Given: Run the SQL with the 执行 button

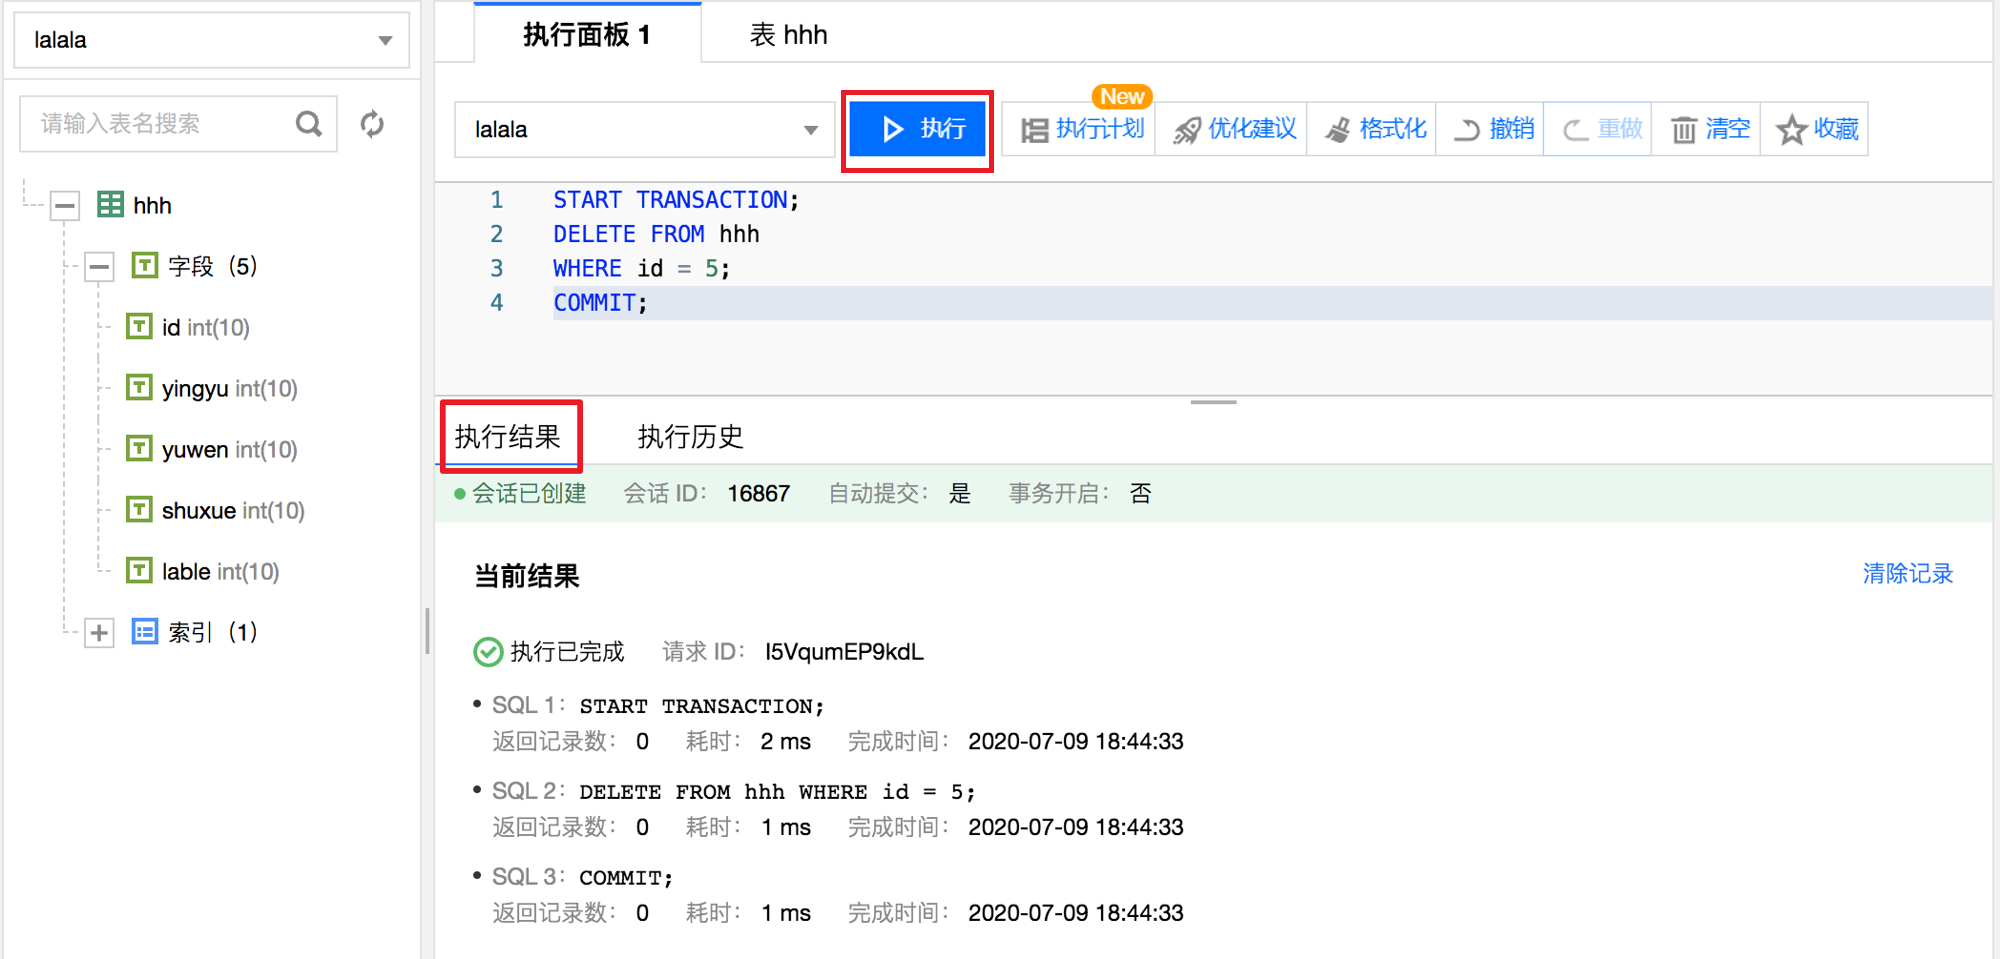Looking at the screenshot, I should pos(917,128).
